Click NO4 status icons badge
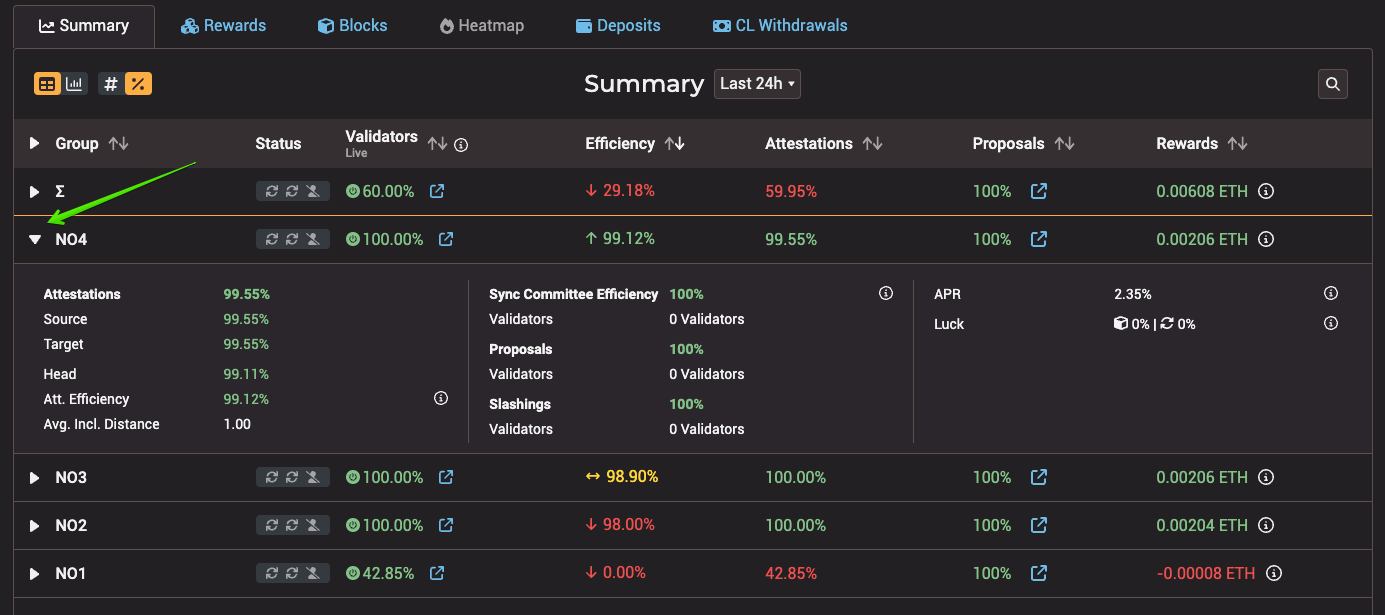 coord(293,239)
